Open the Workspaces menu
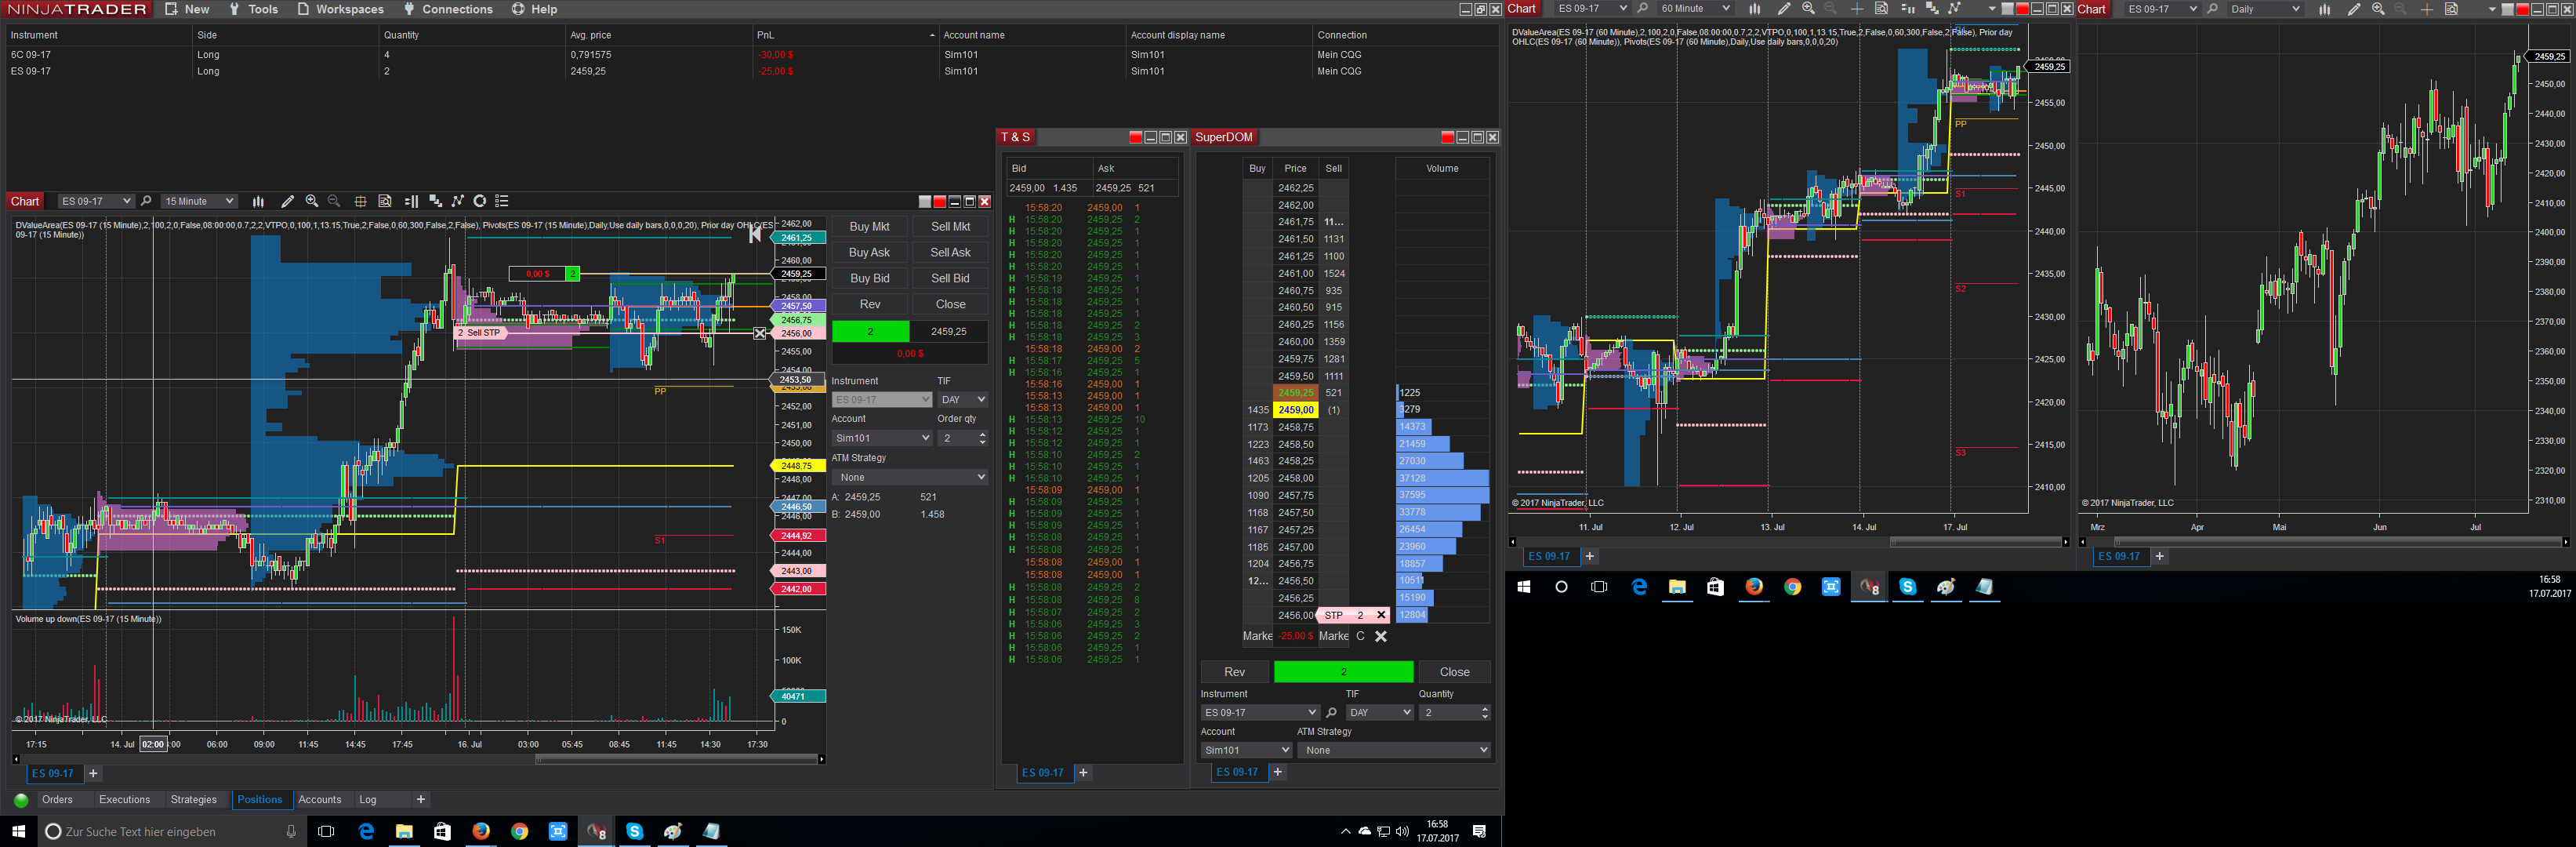Viewport: 2576px width, 847px height. click(340, 9)
